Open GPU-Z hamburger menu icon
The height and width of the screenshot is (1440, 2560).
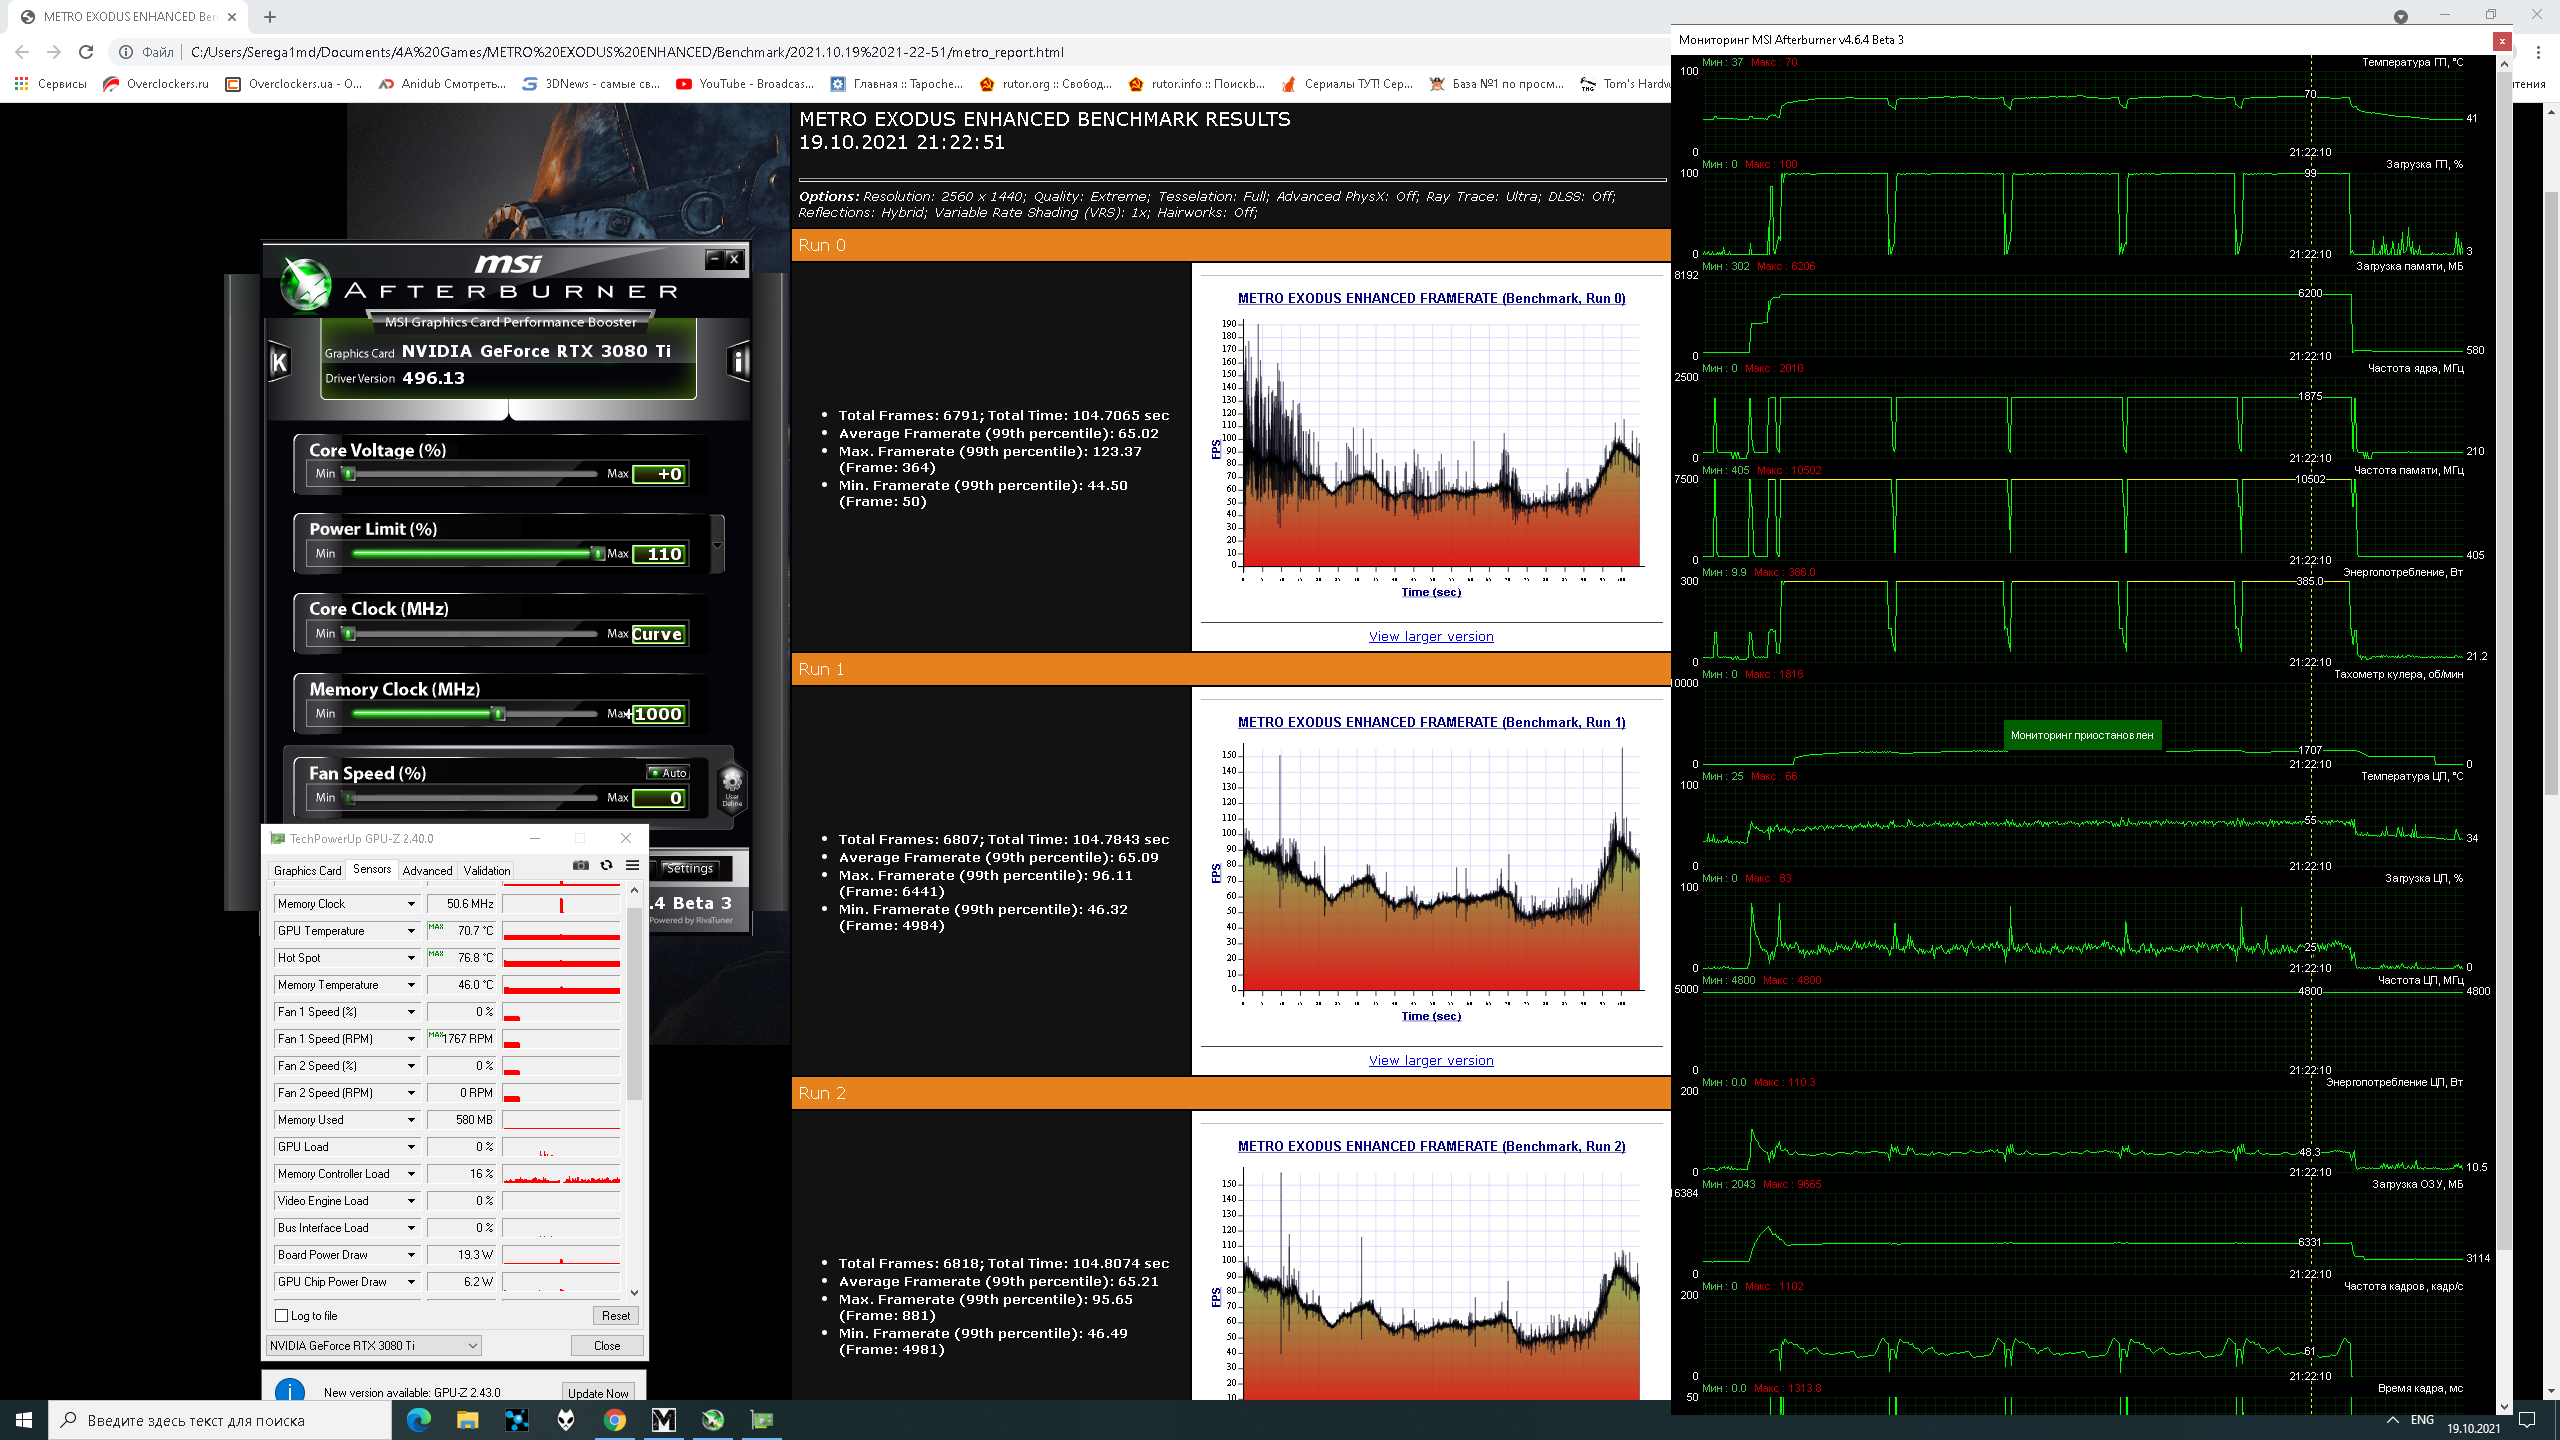[632, 866]
